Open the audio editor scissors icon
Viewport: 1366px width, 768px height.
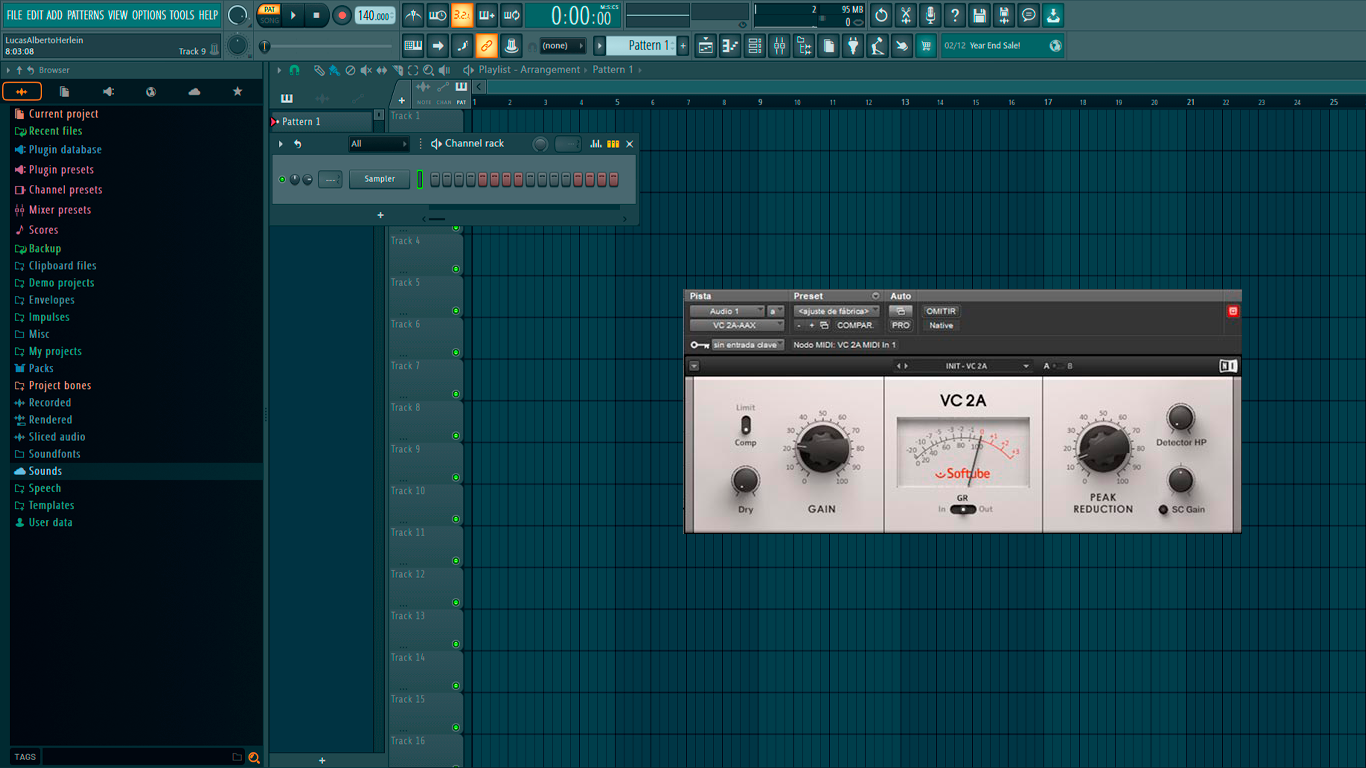coord(906,15)
